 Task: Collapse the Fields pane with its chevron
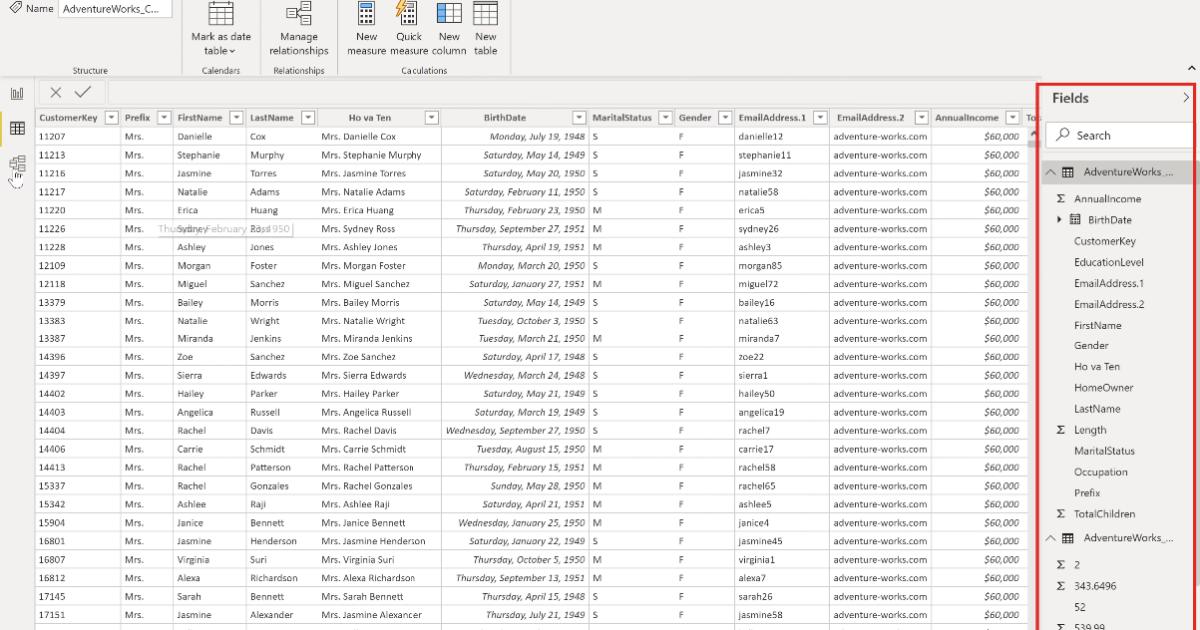coord(1187,99)
